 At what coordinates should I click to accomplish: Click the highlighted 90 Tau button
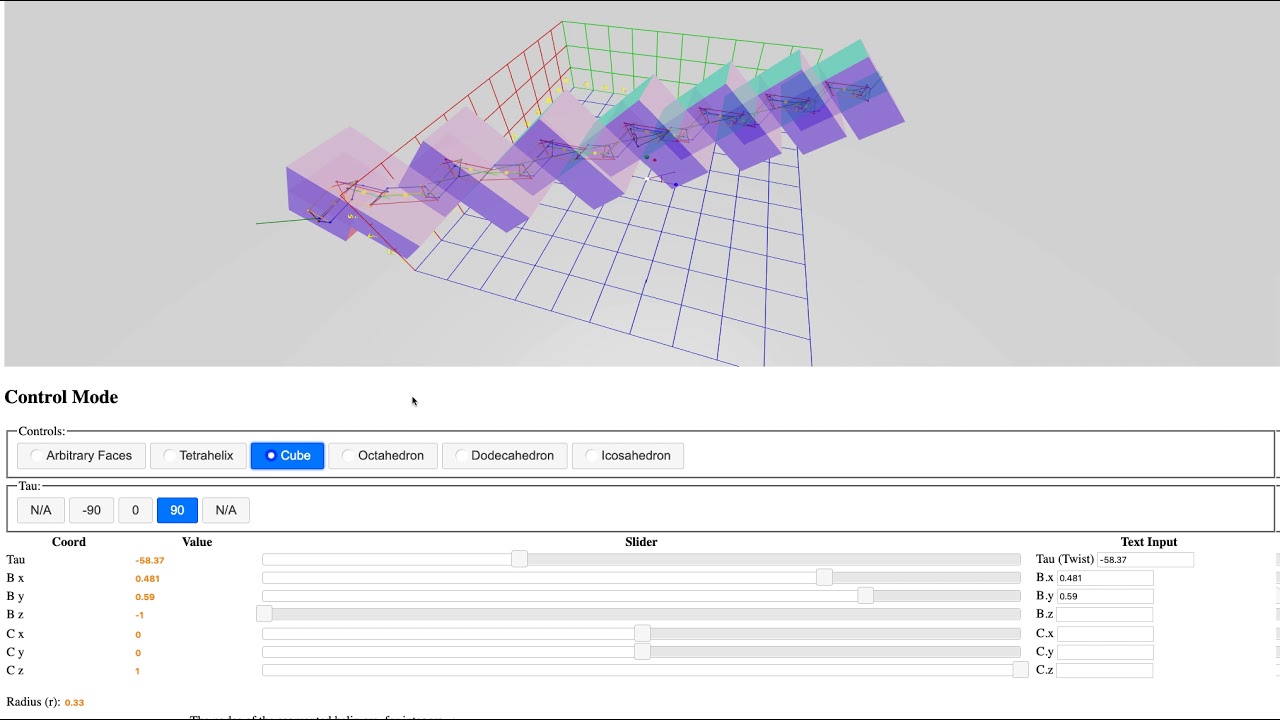click(177, 510)
